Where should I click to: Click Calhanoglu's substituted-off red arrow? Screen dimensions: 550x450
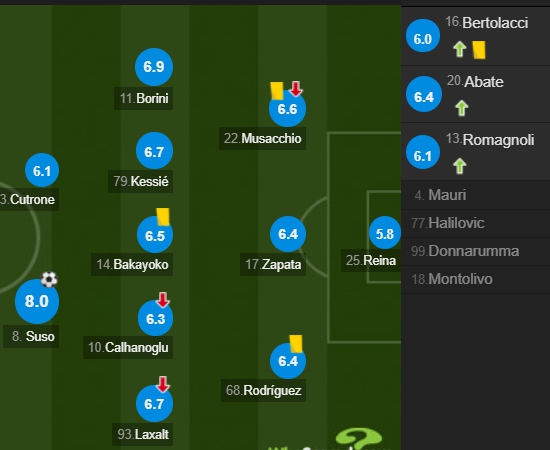pos(163,300)
